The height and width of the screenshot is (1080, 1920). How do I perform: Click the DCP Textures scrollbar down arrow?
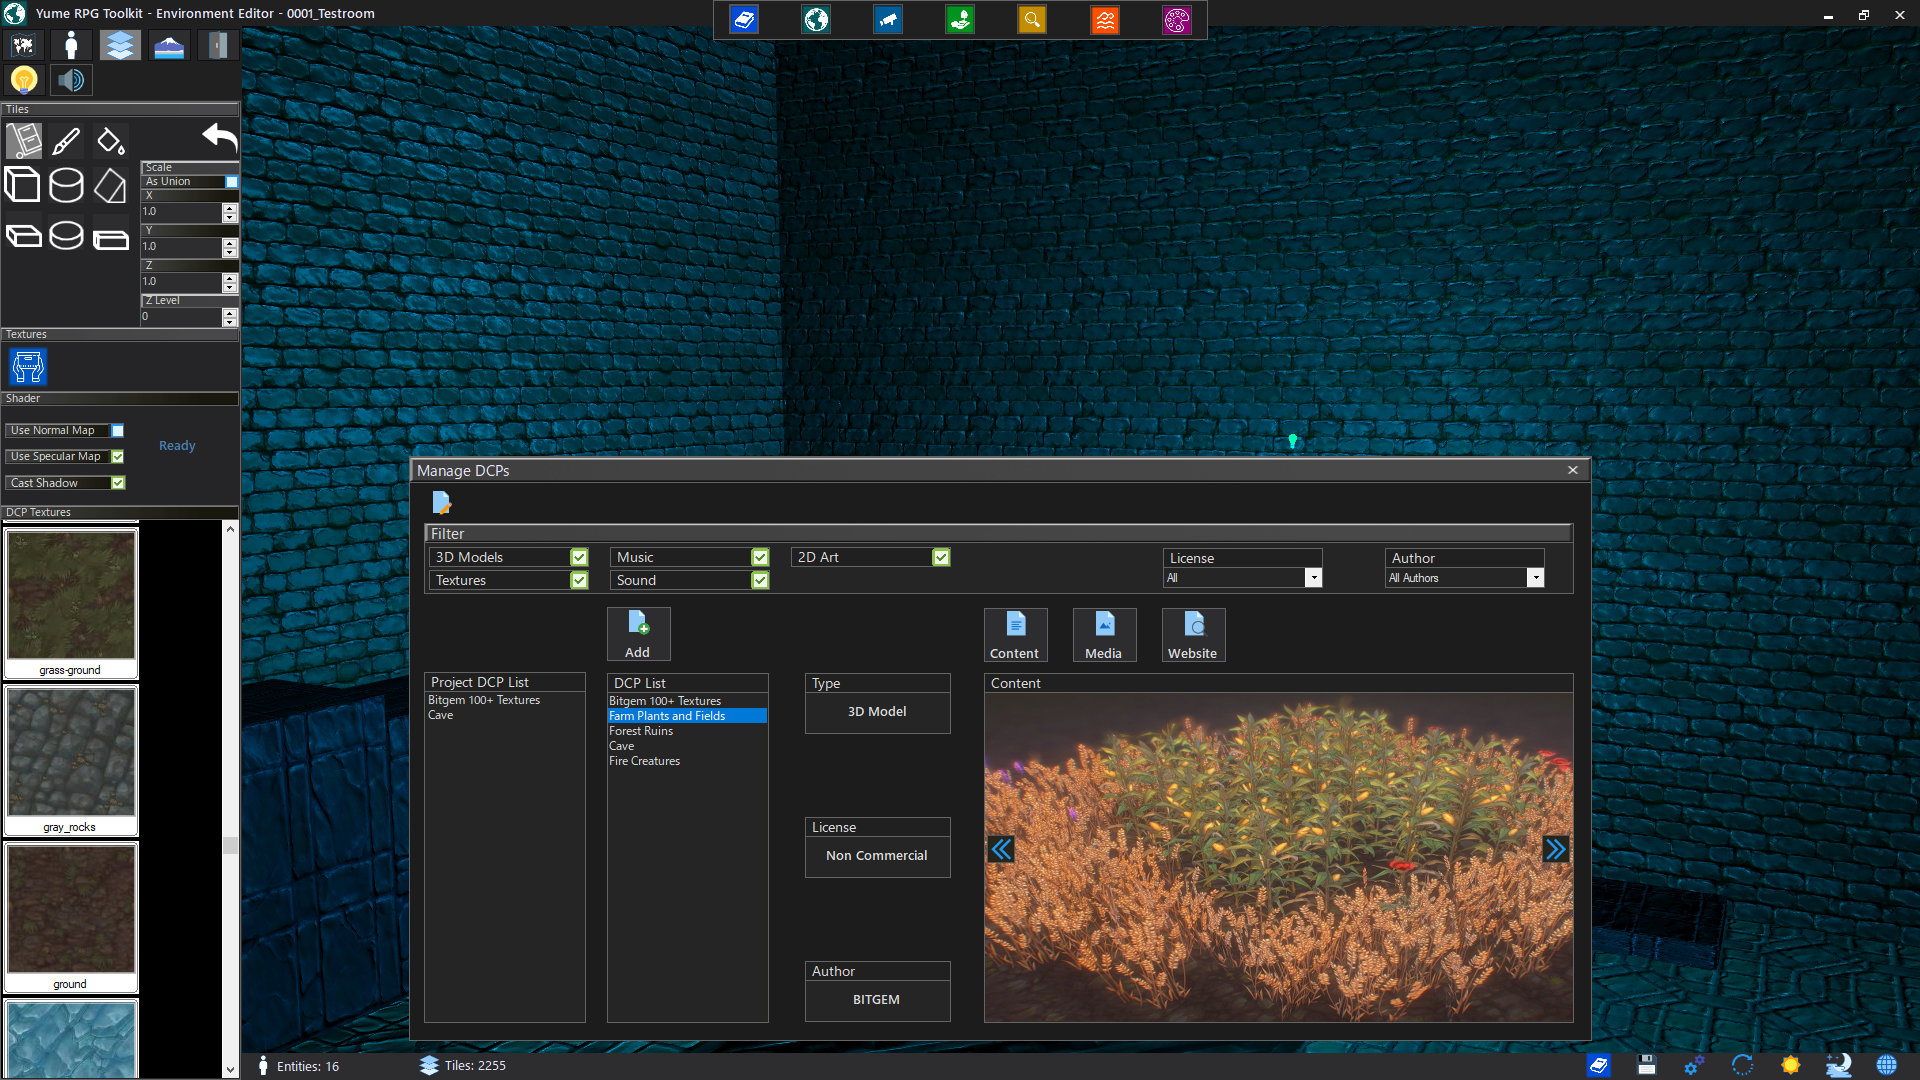pos(230,1069)
